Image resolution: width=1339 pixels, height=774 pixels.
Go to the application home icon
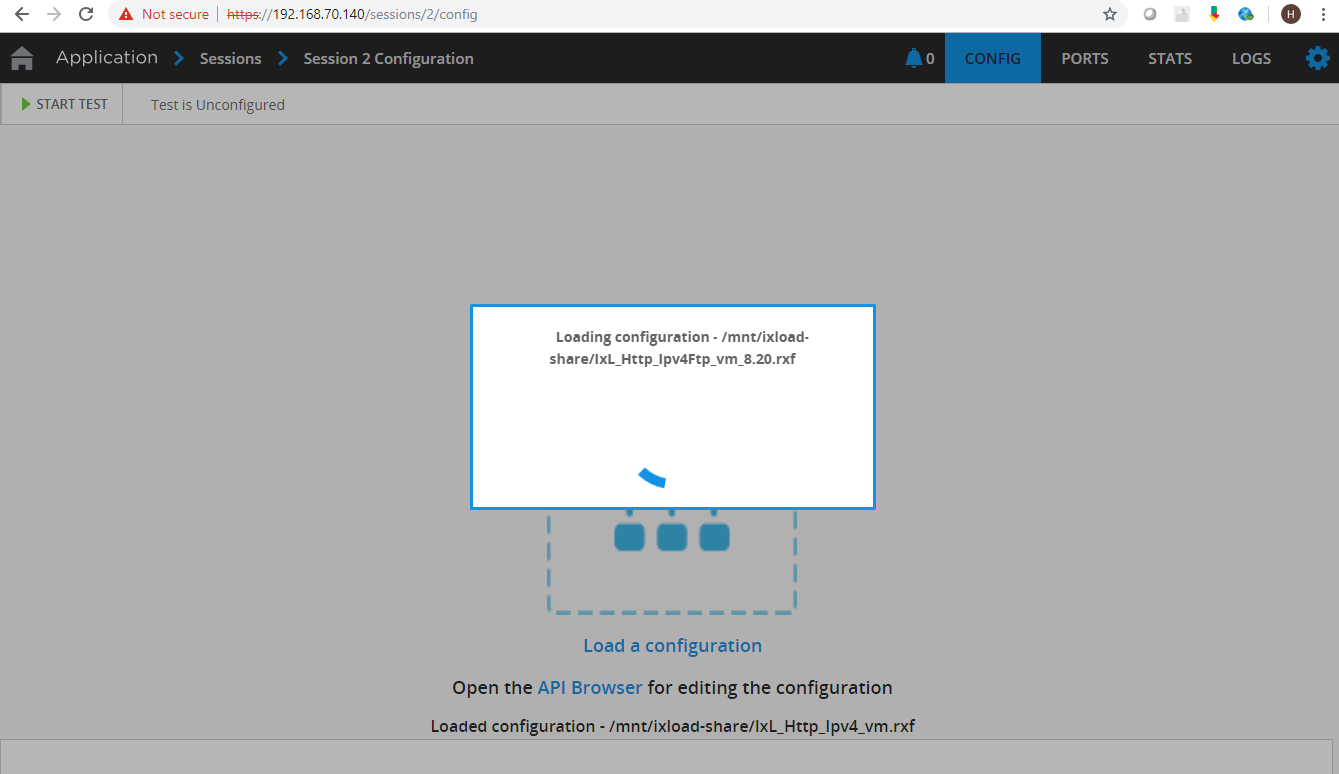tap(22, 59)
